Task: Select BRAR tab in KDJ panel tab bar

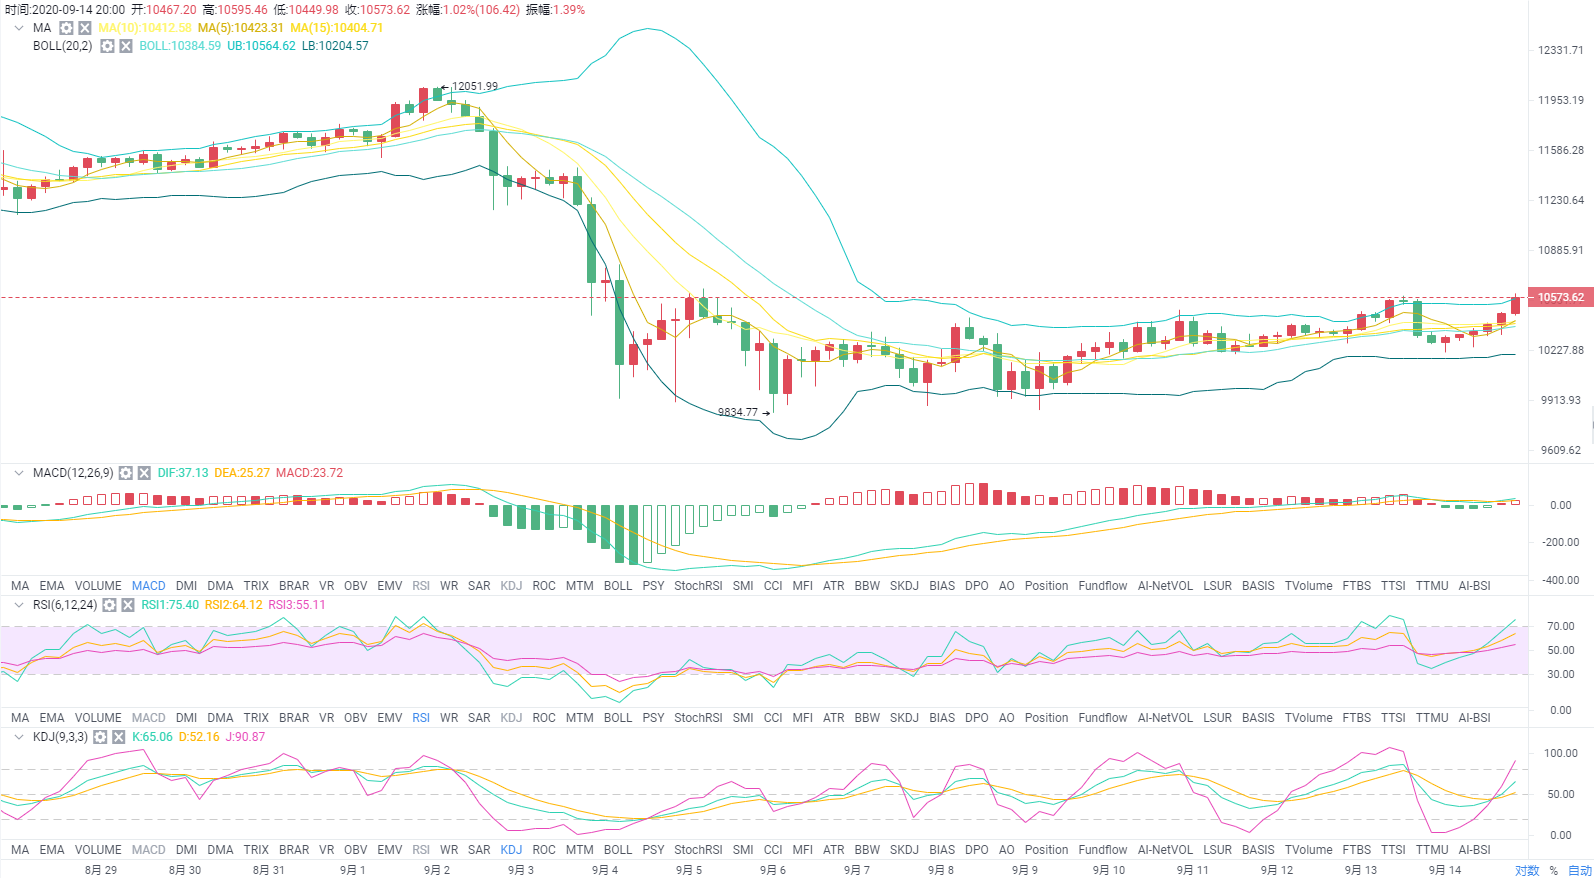Action: point(294,850)
